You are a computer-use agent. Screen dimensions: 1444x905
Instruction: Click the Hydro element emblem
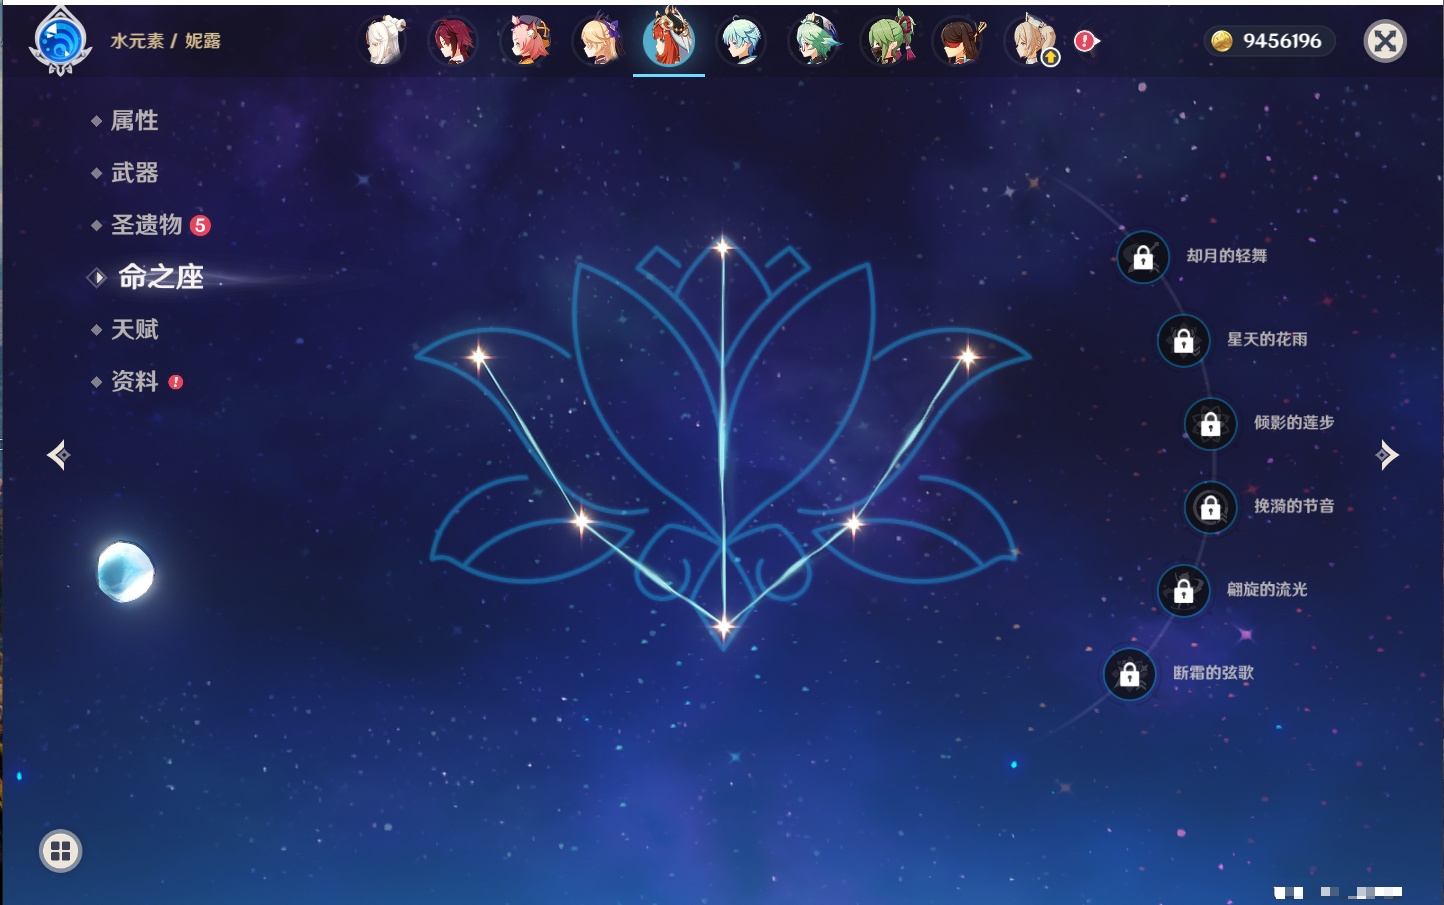(x=60, y=41)
